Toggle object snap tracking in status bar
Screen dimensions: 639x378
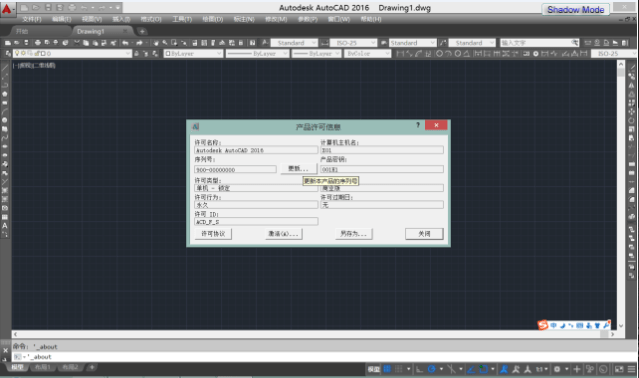pos(471,369)
